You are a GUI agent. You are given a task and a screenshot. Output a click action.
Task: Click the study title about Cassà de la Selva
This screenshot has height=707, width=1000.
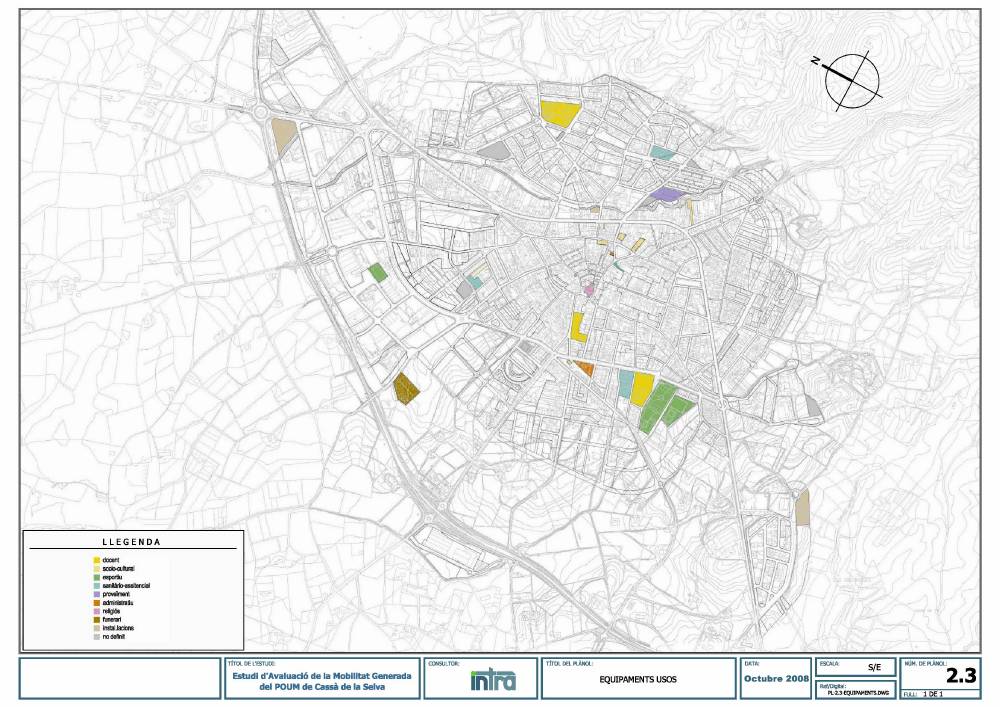(x=319, y=682)
